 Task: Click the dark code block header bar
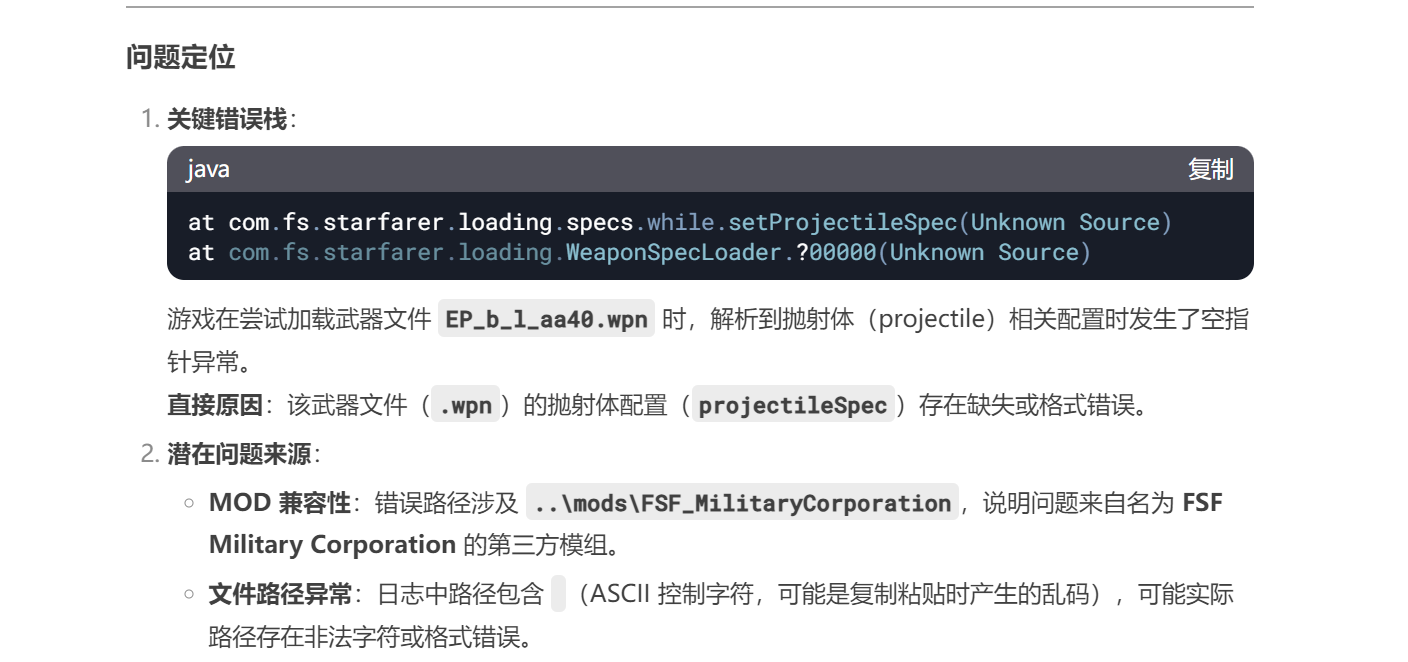(700, 170)
